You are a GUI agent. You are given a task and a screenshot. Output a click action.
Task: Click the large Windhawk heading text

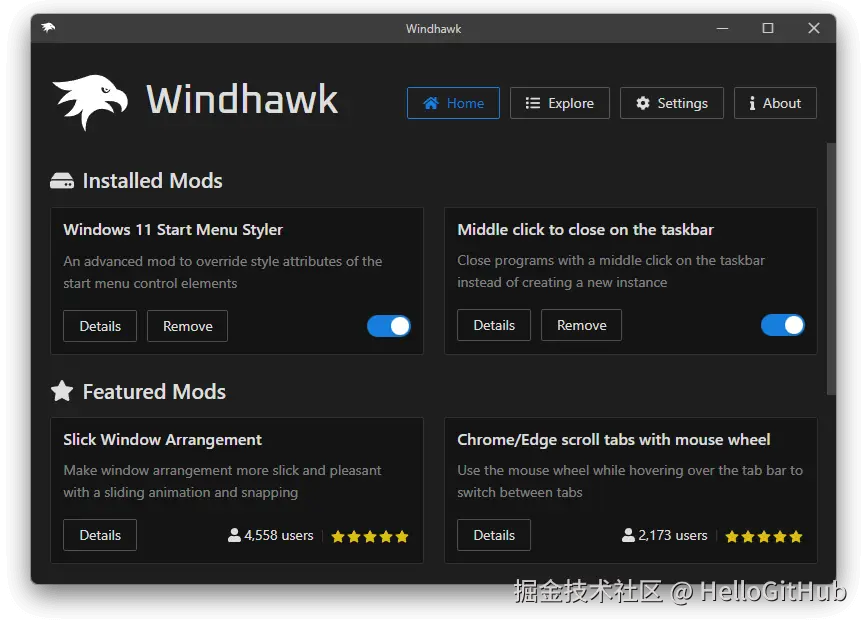(242, 100)
